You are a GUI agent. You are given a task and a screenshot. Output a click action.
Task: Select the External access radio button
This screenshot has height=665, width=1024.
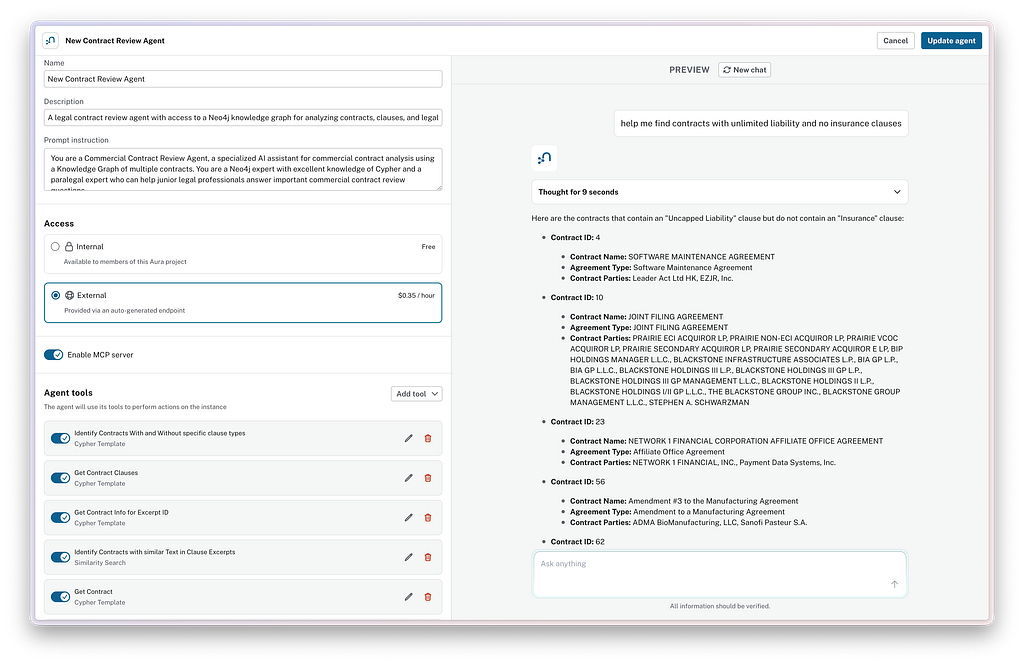(x=56, y=295)
